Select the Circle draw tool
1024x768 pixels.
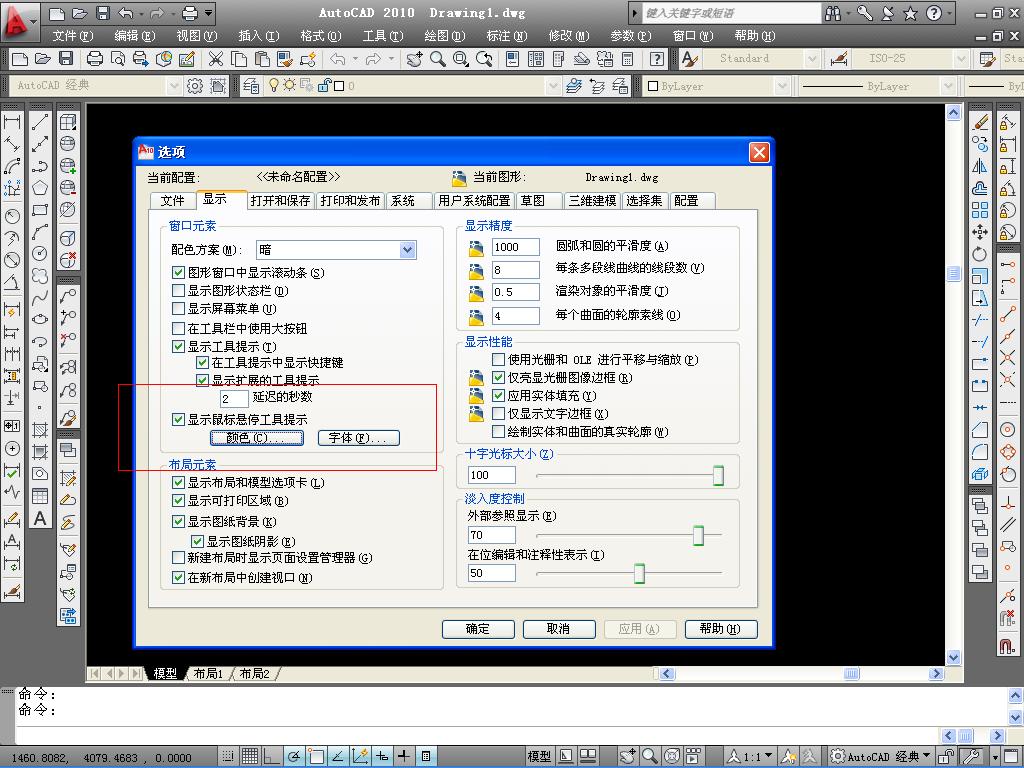[40, 254]
